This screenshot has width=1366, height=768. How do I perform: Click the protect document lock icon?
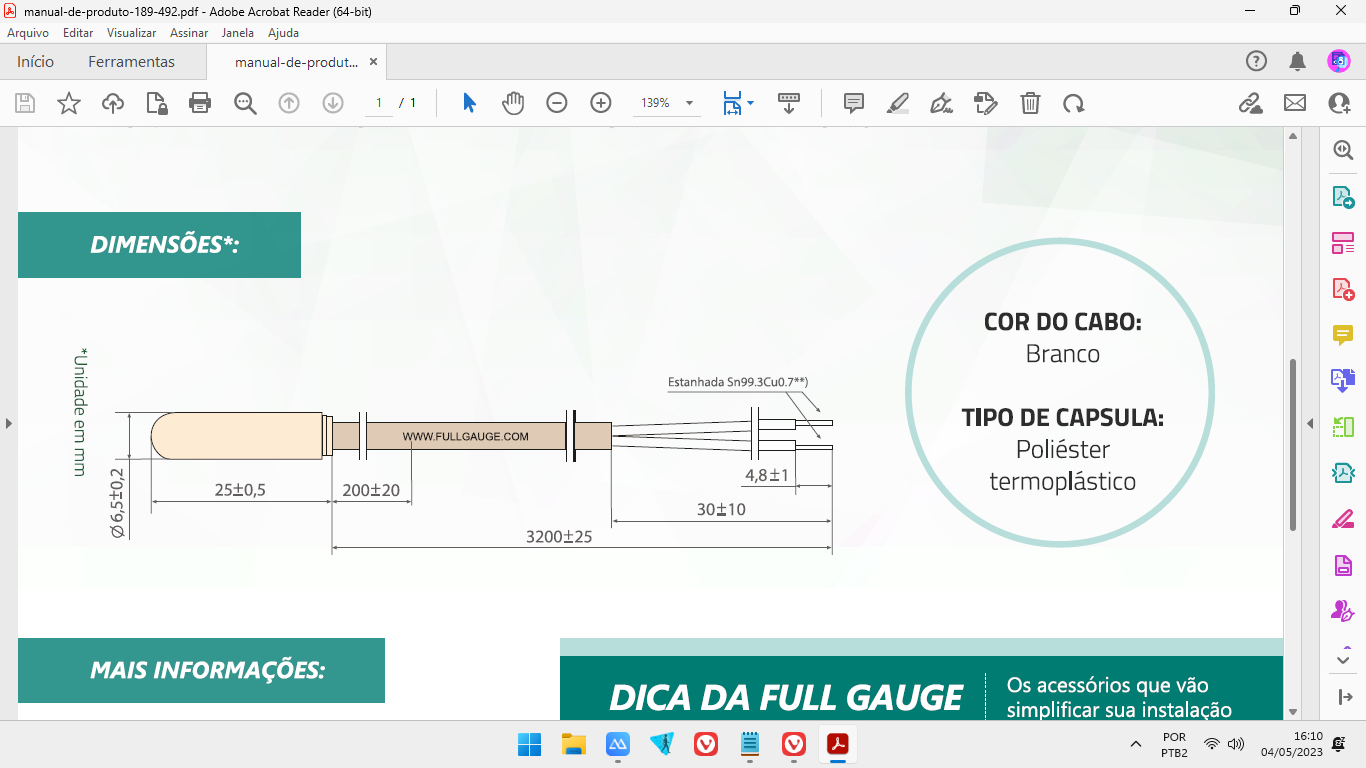157,103
